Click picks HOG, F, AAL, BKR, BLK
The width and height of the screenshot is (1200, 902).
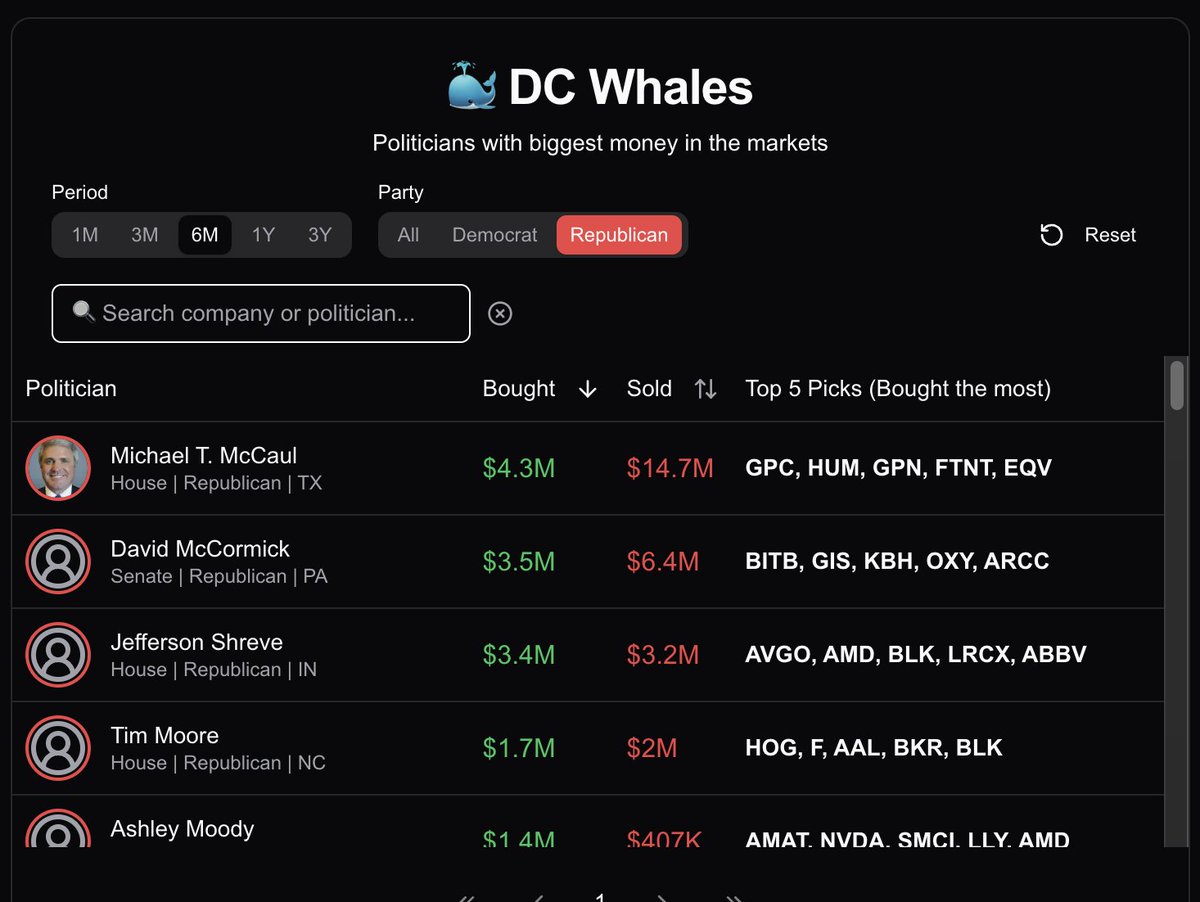pos(874,748)
